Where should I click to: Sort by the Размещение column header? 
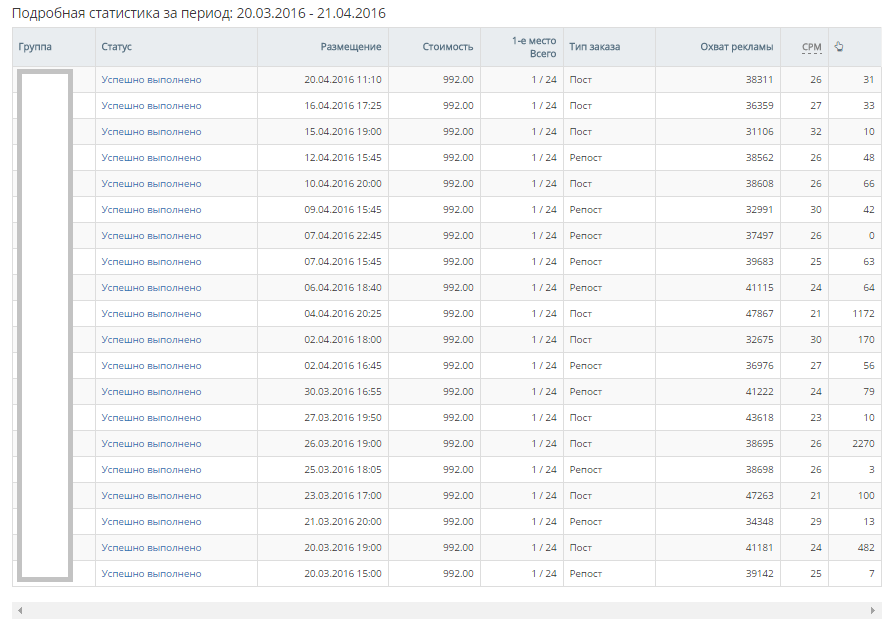[350, 47]
